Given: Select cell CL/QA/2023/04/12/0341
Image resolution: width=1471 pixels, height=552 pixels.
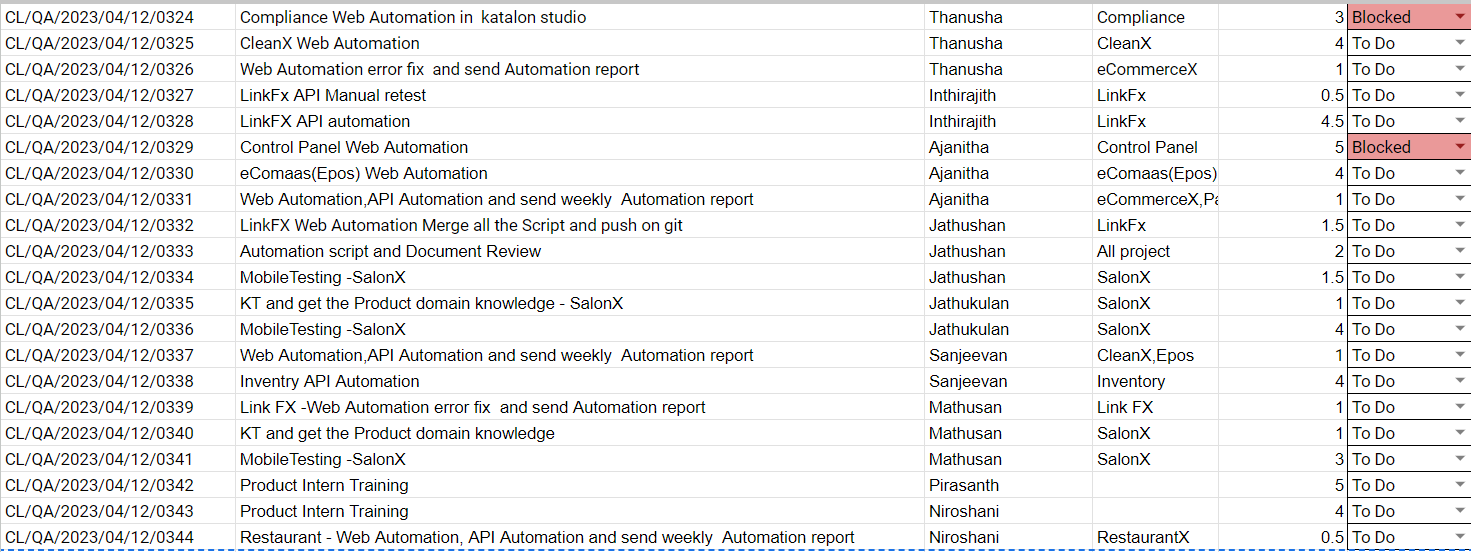Looking at the screenshot, I should click(118, 459).
